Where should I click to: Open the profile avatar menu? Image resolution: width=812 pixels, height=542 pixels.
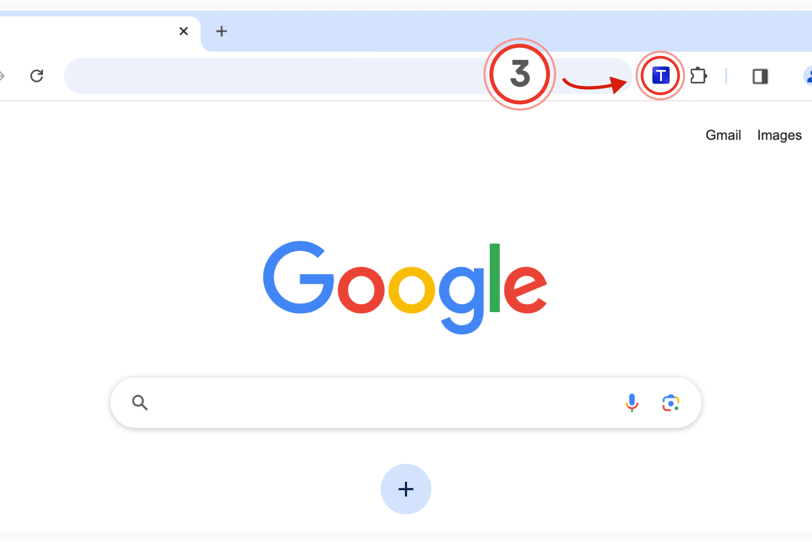[x=807, y=76]
